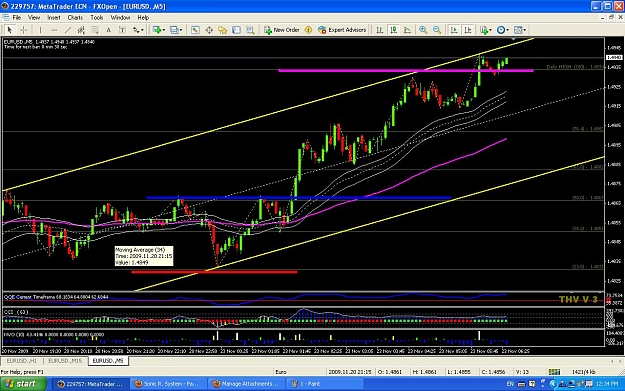Open the profiles dropdown
625x391 pixels.
click(176, 30)
